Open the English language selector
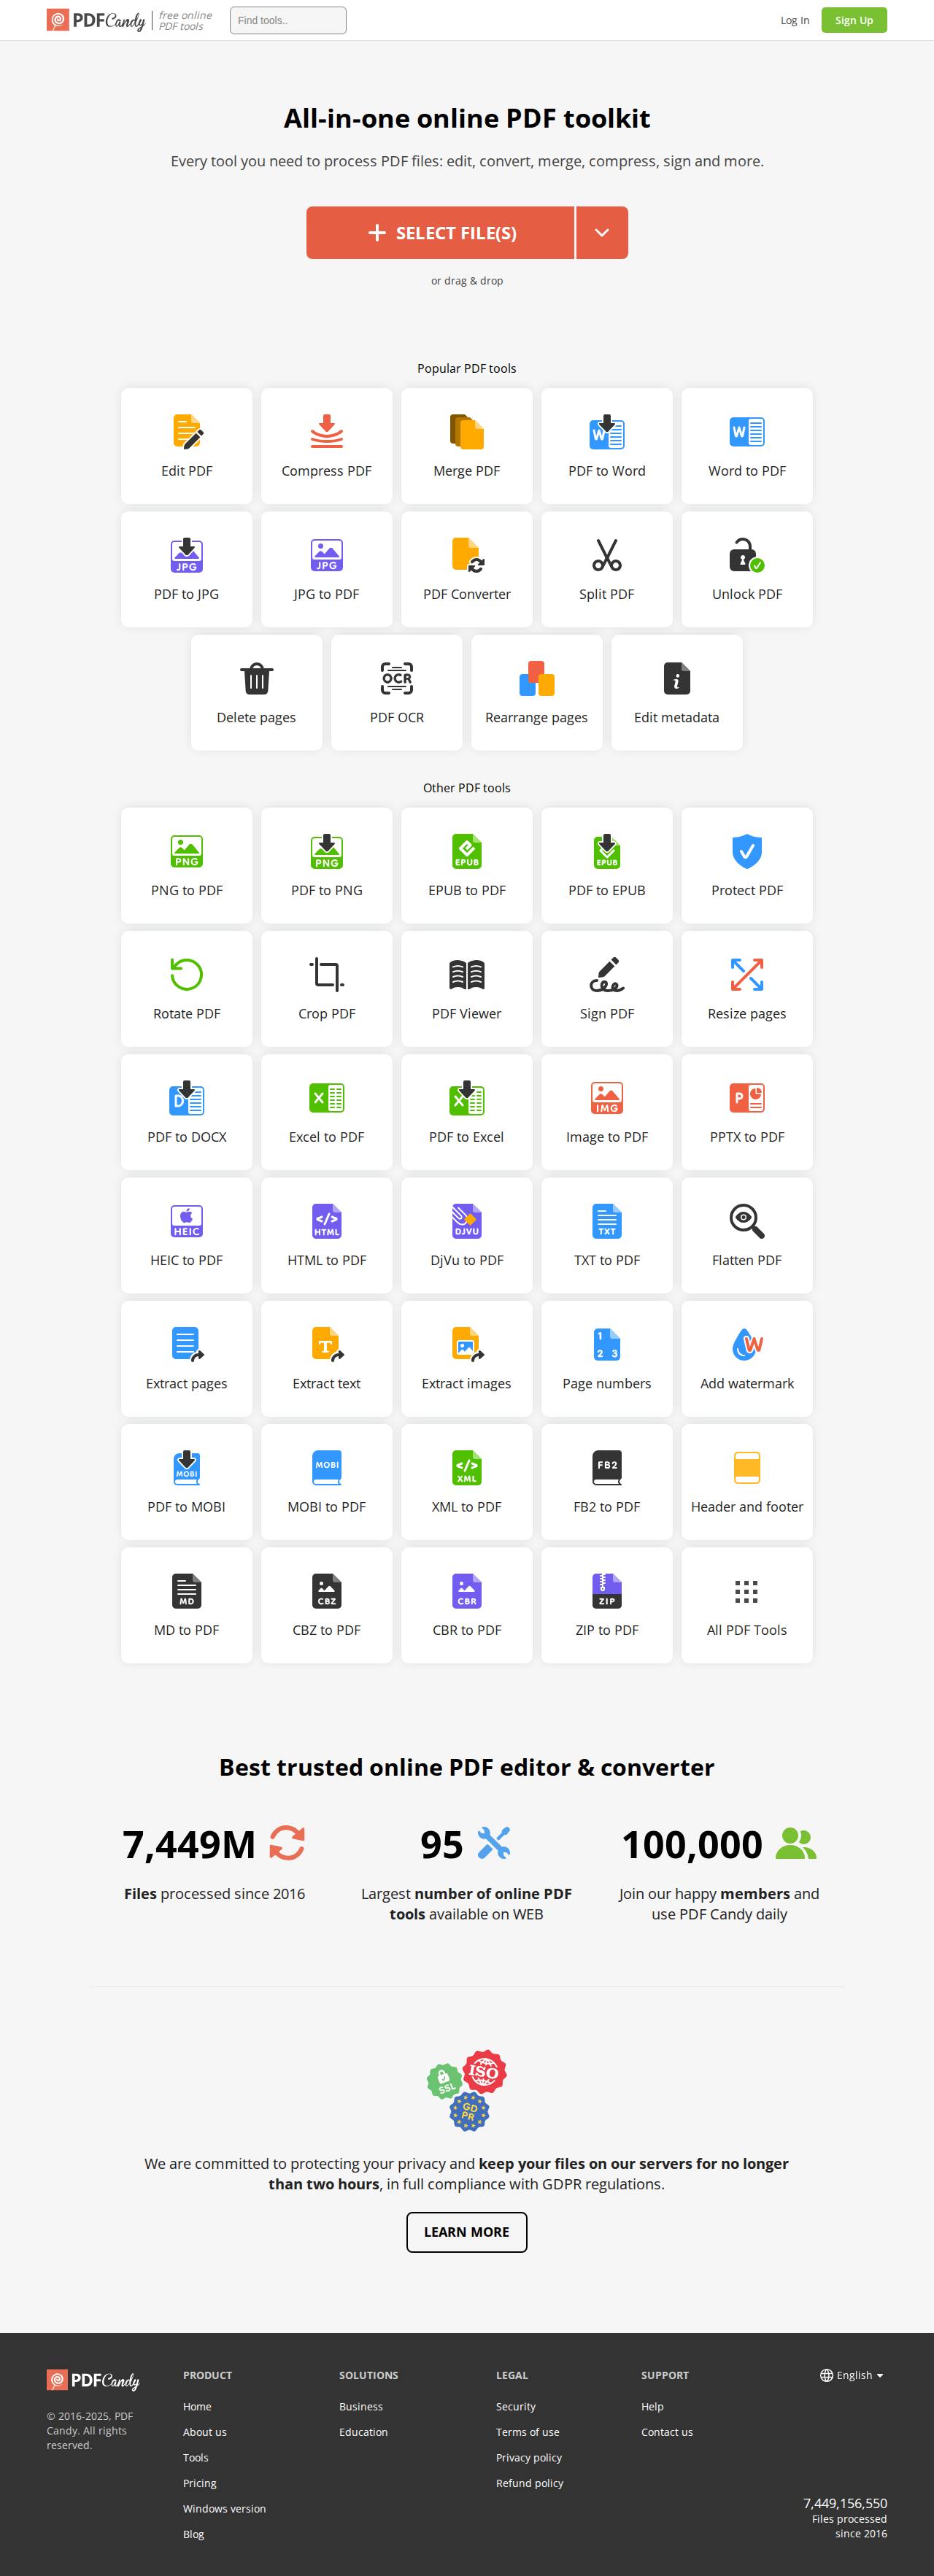934x2576 pixels. pos(852,2375)
